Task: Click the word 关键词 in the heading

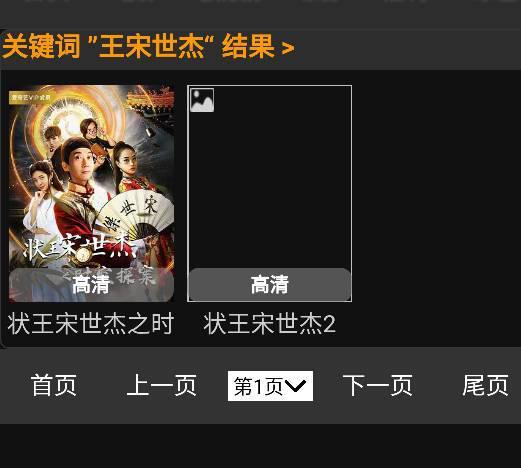Action: [x=41, y=47]
